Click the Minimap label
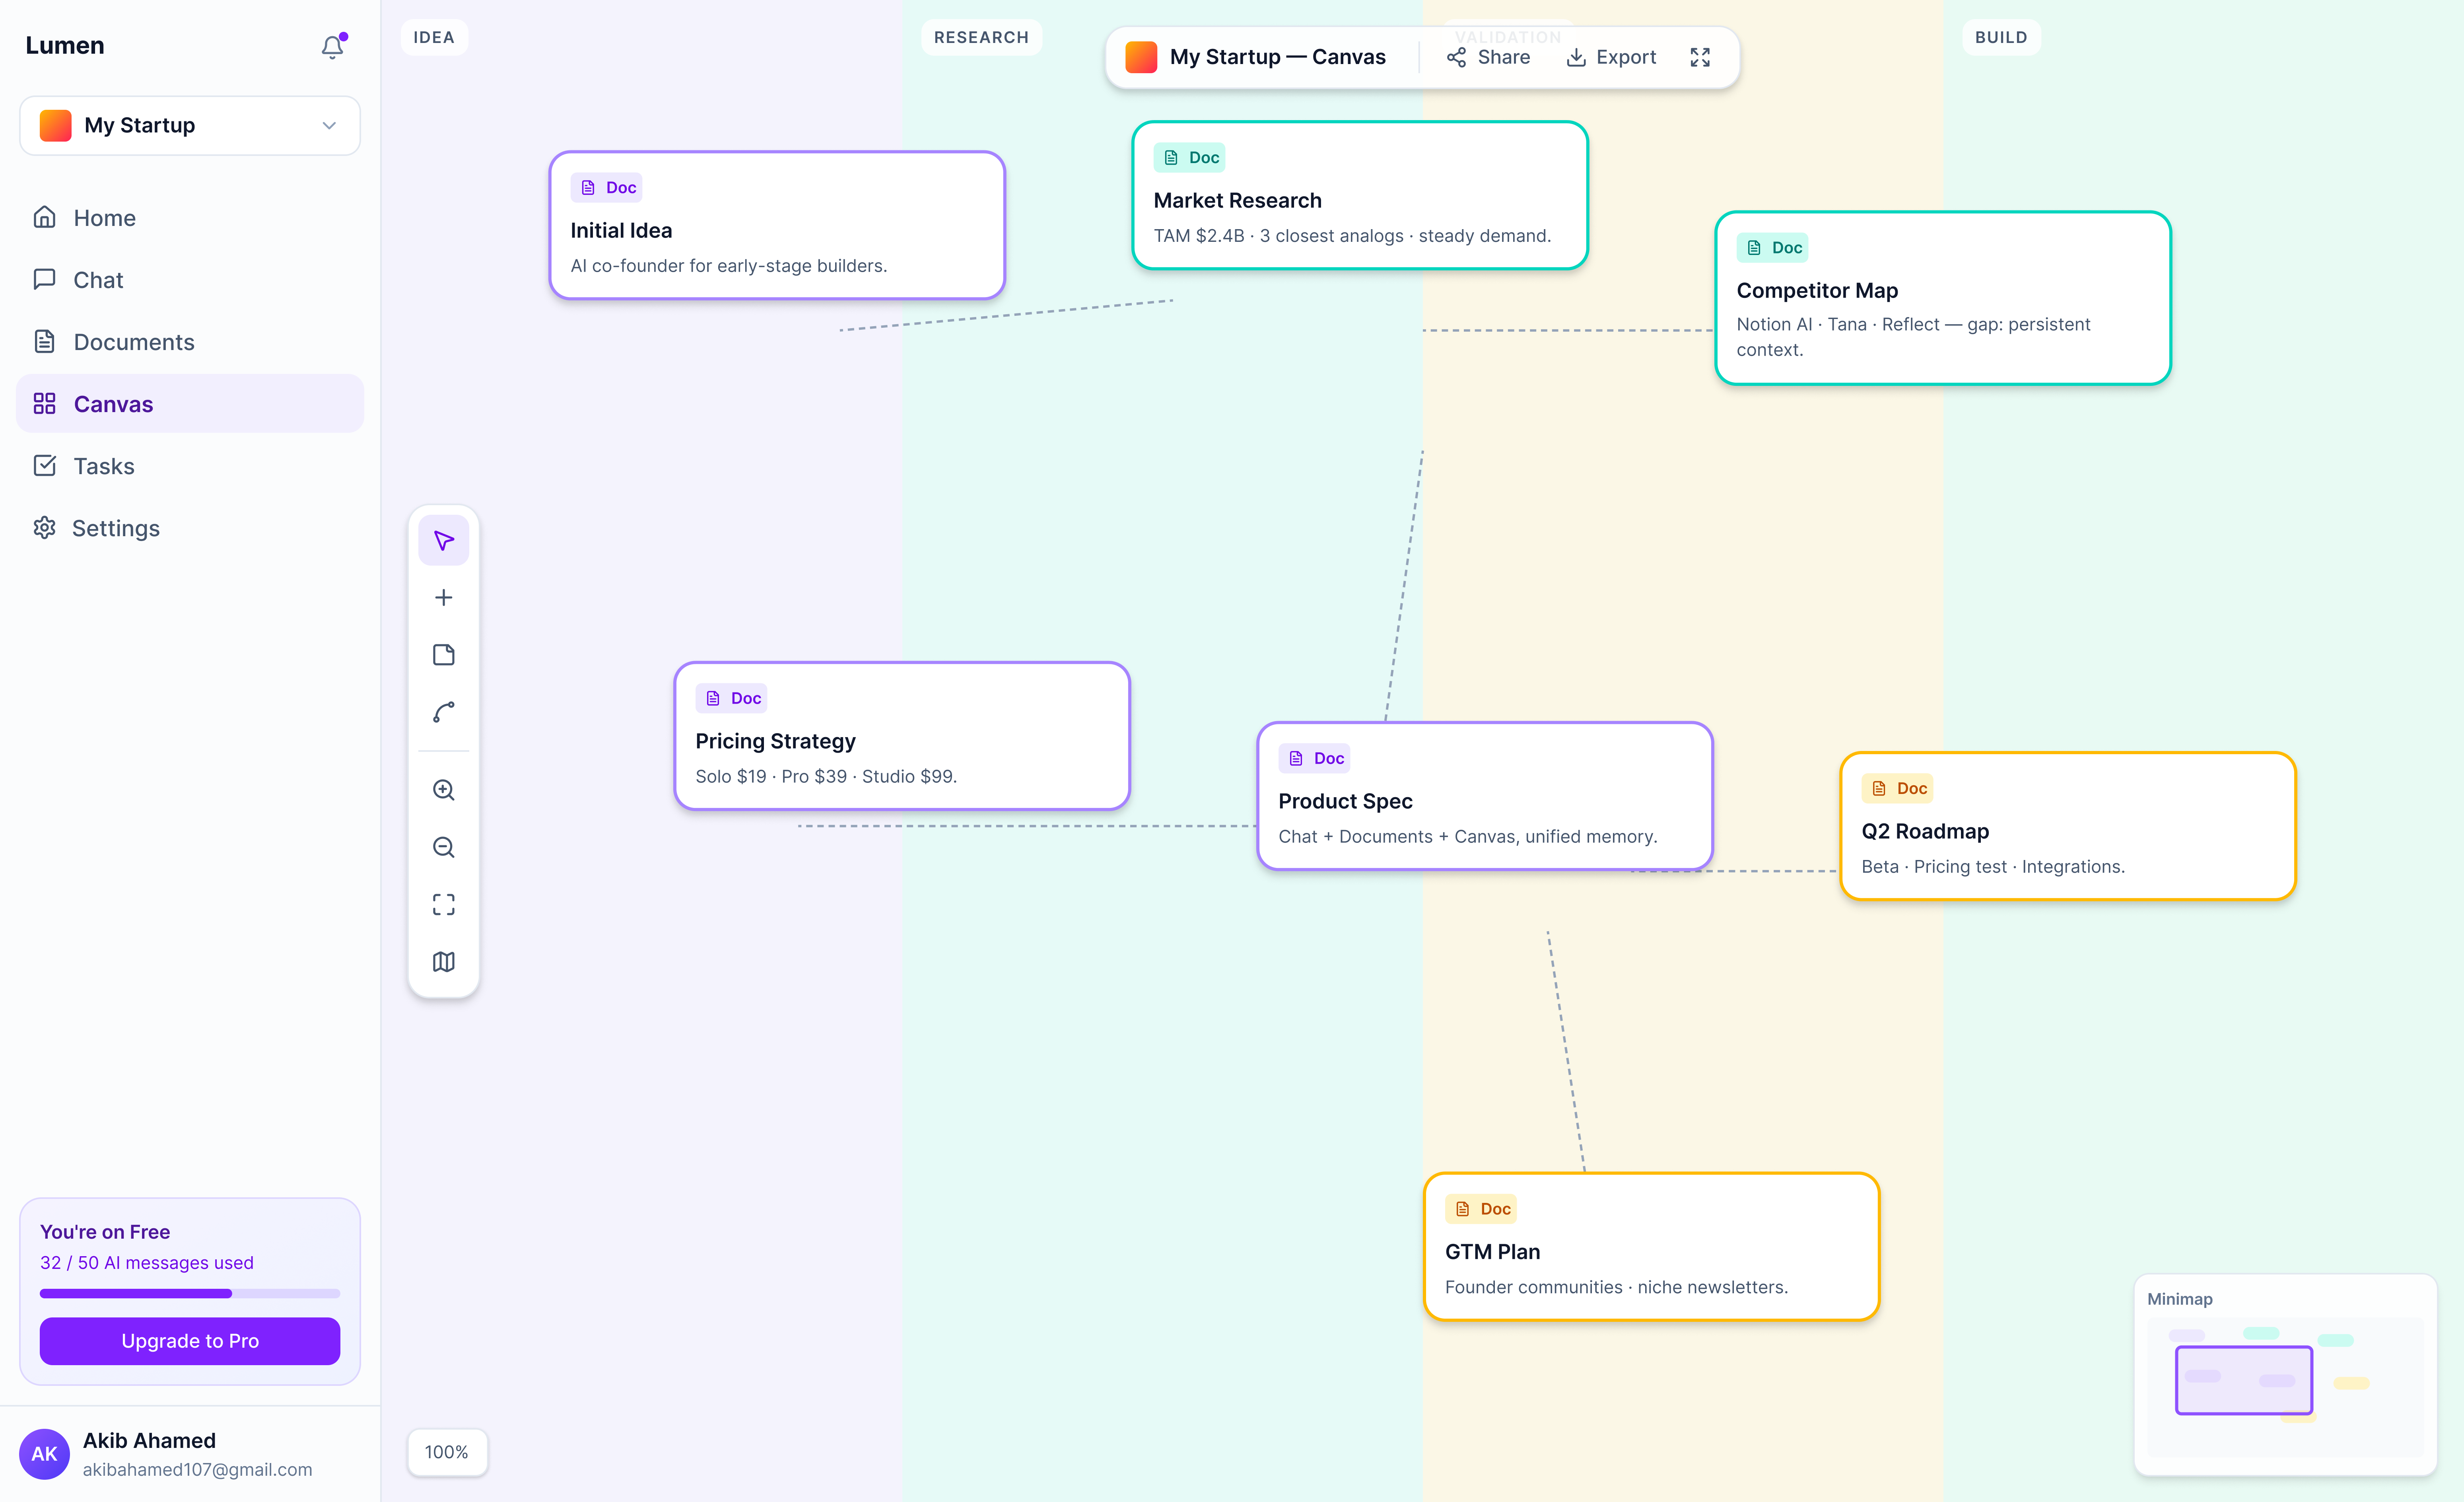Viewport: 2464px width, 1502px height. [x=2180, y=1299]
